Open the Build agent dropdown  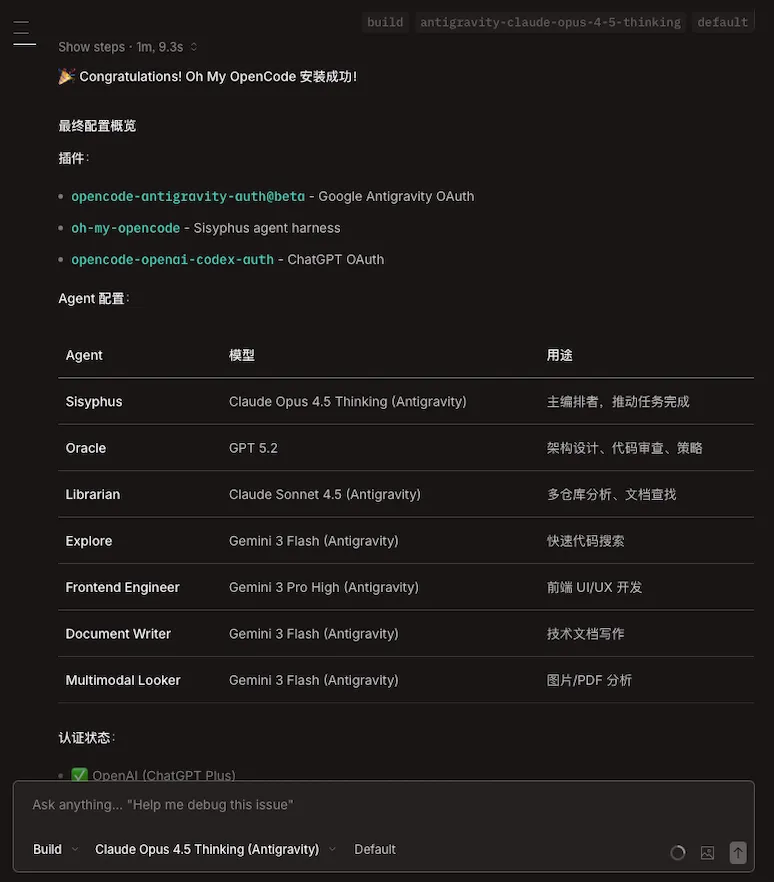55,849
